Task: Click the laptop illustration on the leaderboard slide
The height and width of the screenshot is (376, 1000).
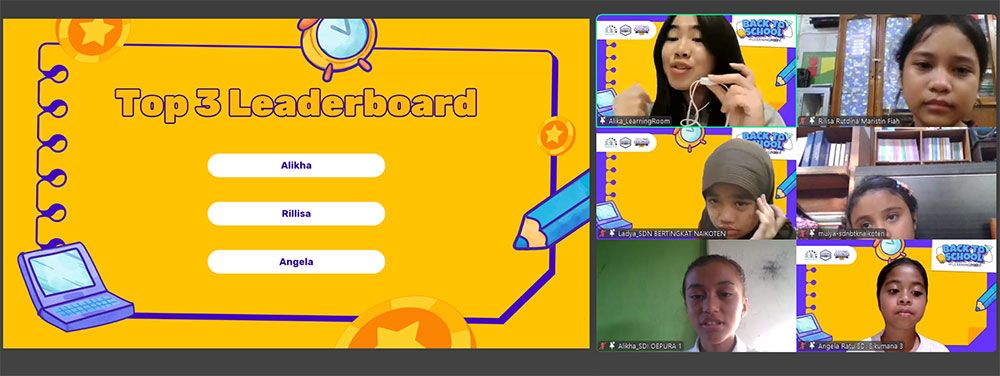Action: (x=74, y=286)
